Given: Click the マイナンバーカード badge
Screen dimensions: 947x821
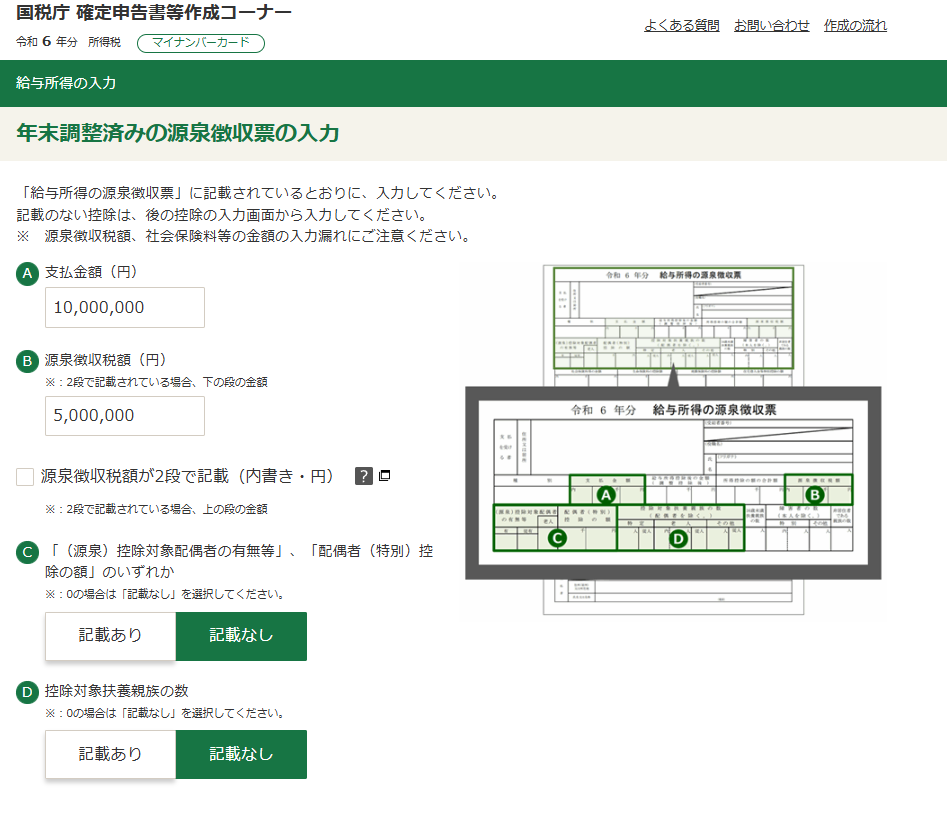Looking at the screenshot, I should click(x=201, y=43).
